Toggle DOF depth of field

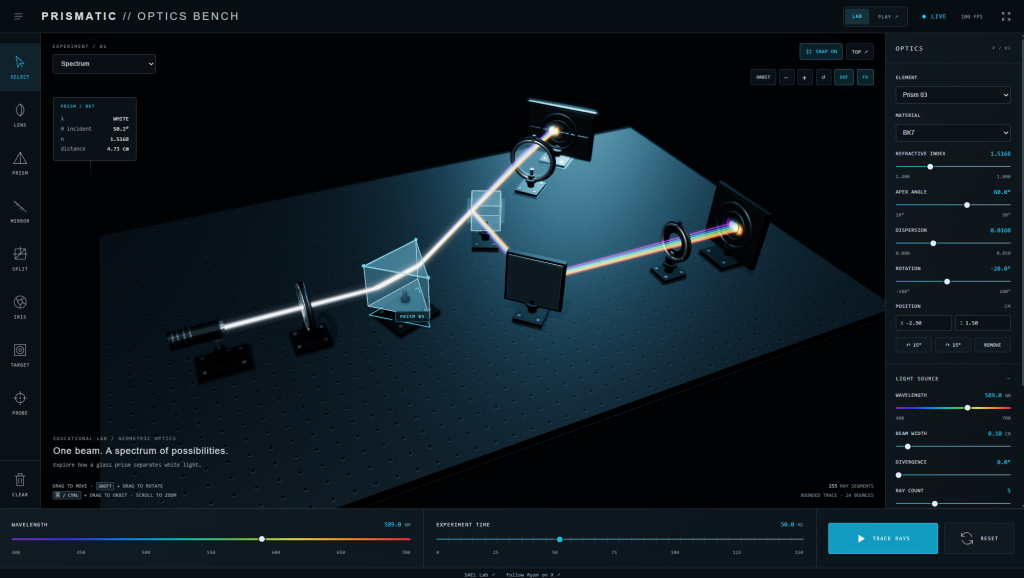[x=844, y=77]
